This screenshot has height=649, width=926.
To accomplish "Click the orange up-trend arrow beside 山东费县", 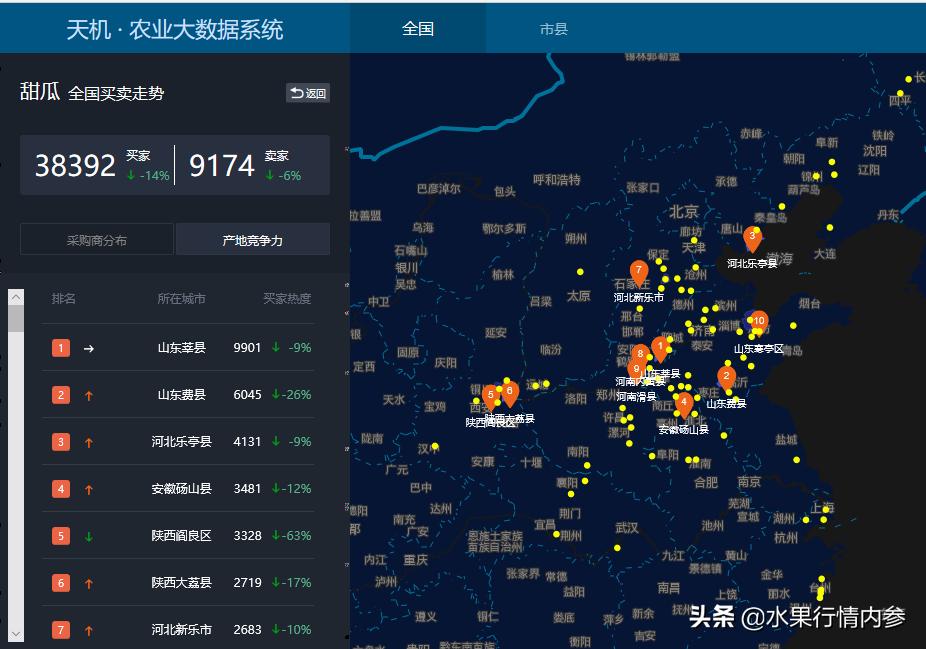I will point(86,394).
